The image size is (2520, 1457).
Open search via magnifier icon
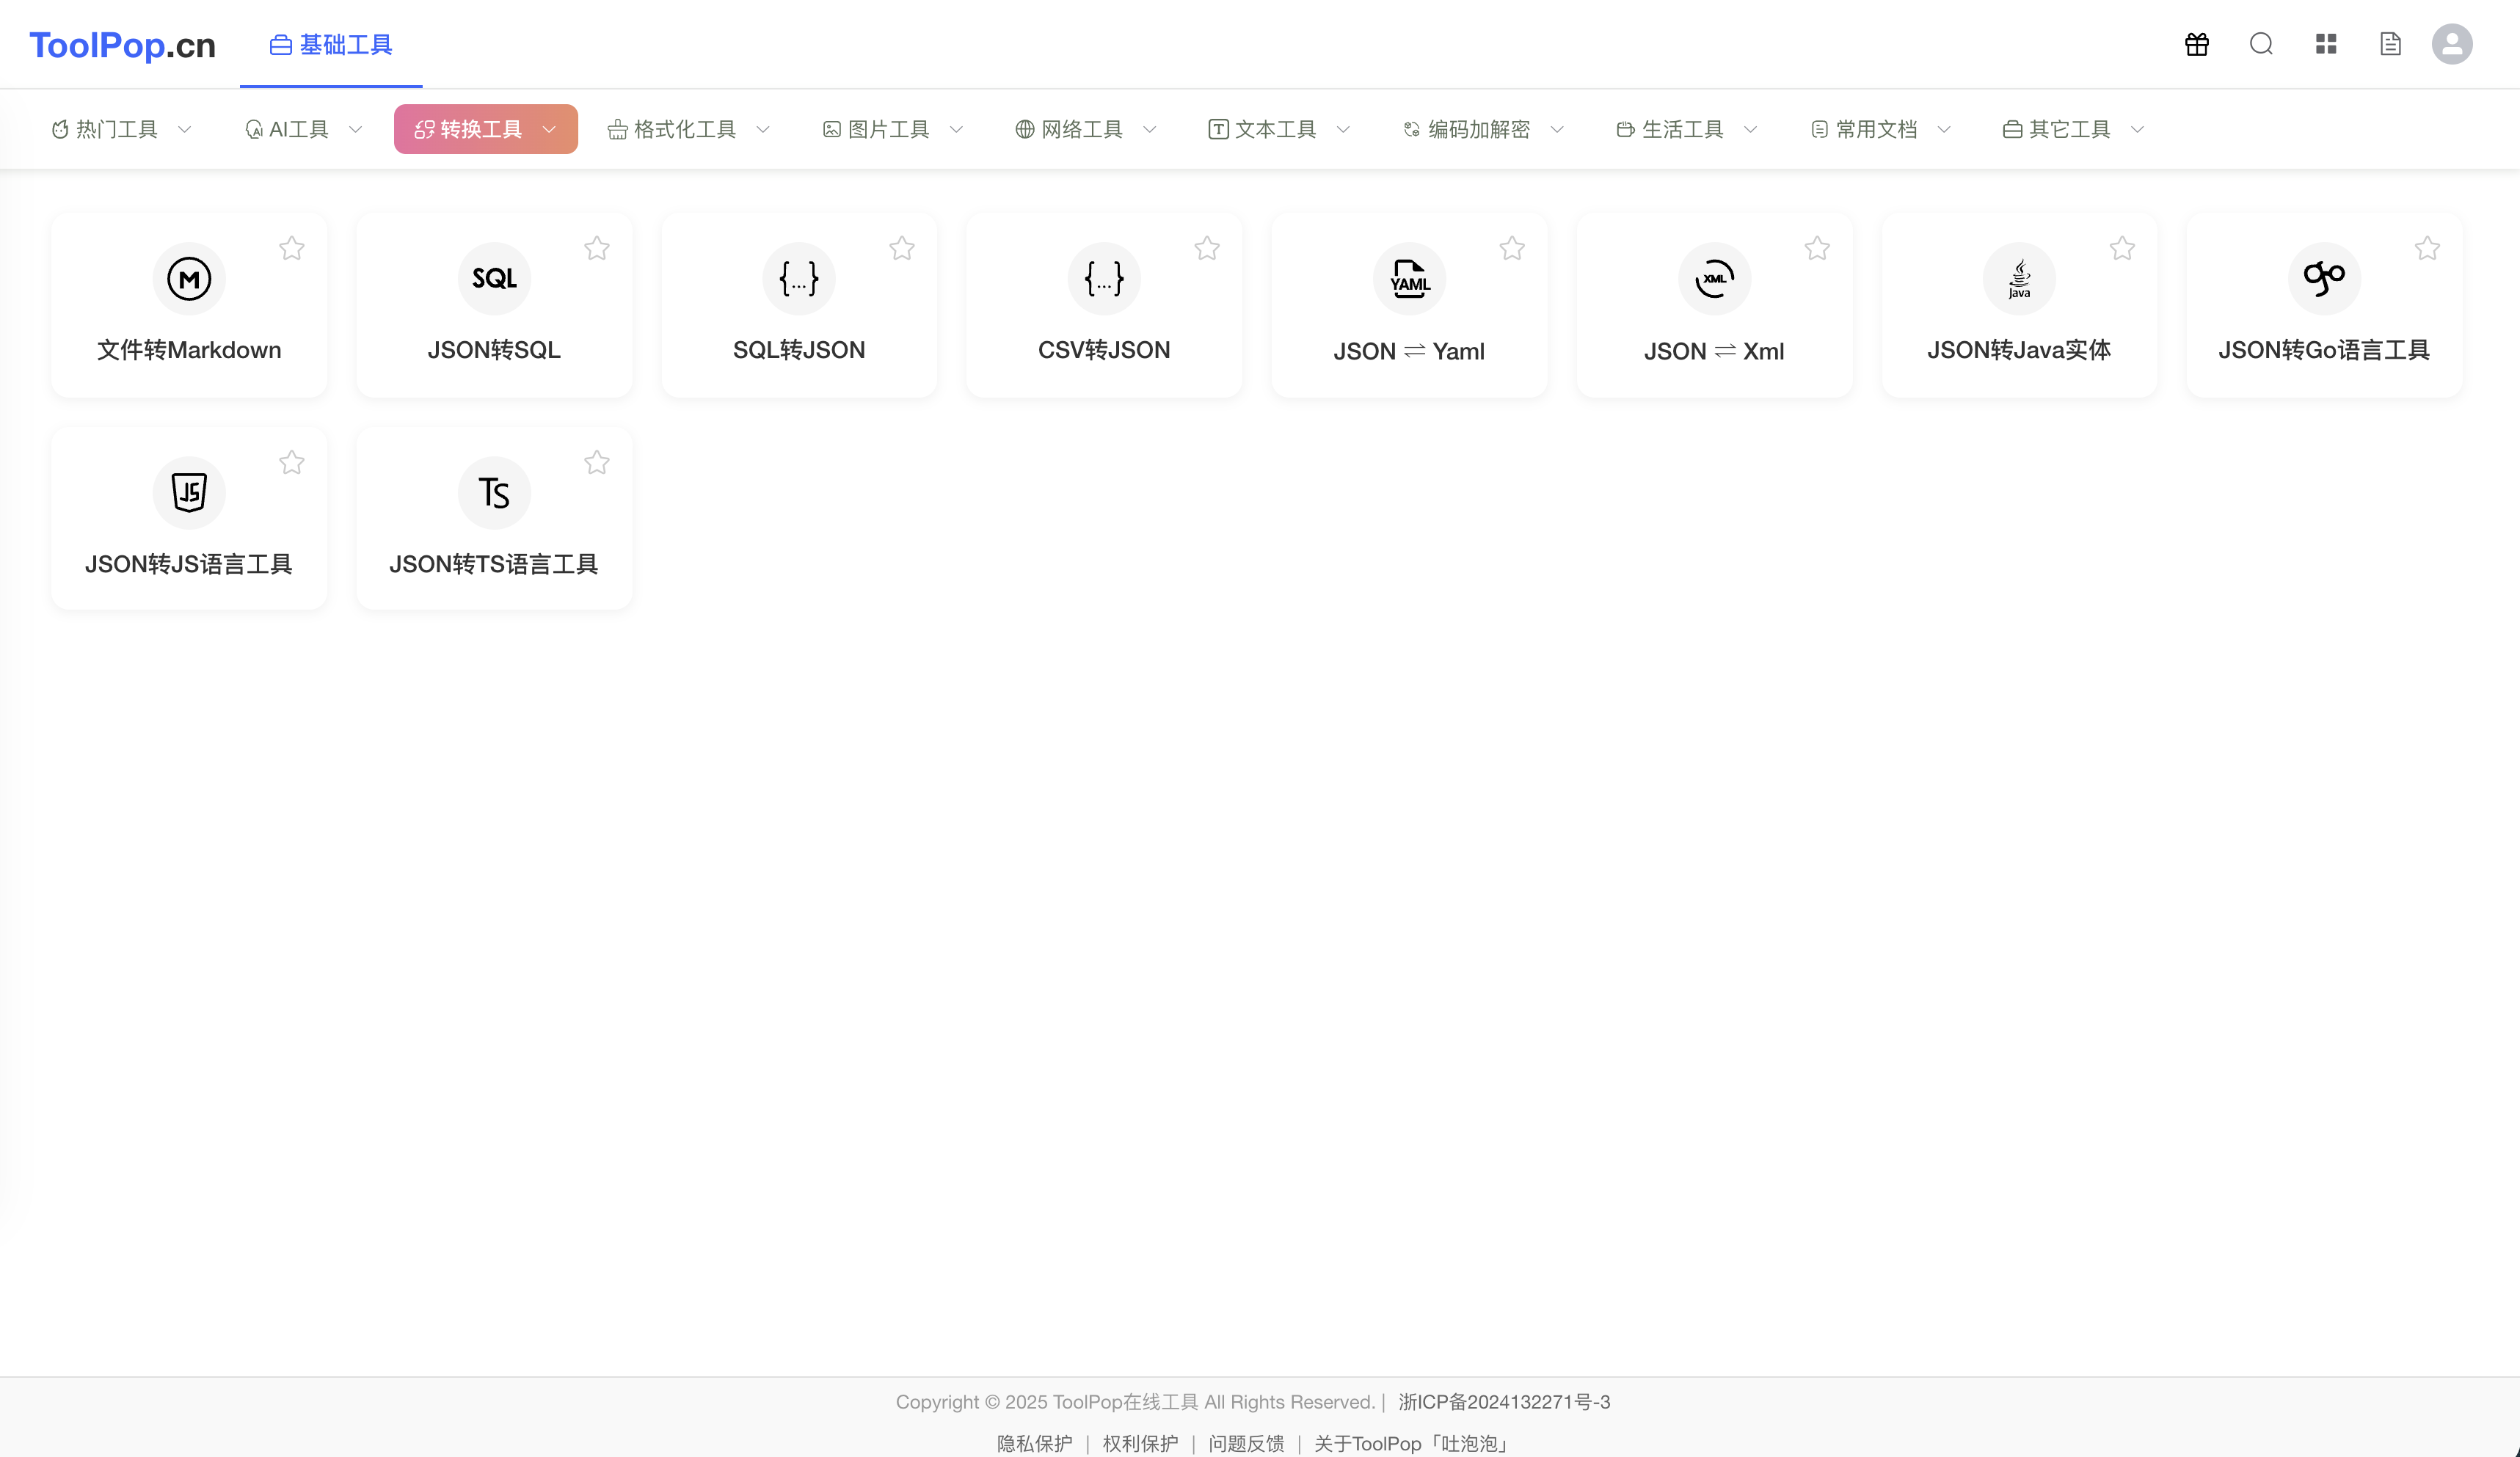coord(2261,44)
